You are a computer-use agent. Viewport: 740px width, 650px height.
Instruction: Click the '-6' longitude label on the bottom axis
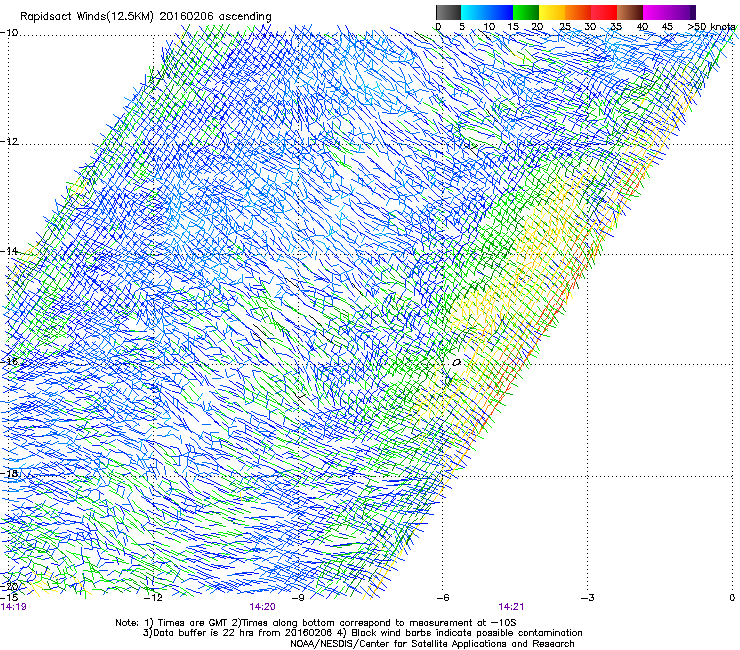point(442,598)
